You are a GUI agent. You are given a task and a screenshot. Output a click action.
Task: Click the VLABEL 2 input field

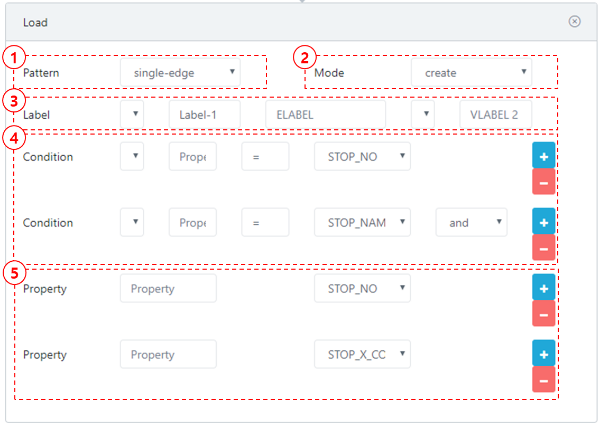tap(495, 115)
